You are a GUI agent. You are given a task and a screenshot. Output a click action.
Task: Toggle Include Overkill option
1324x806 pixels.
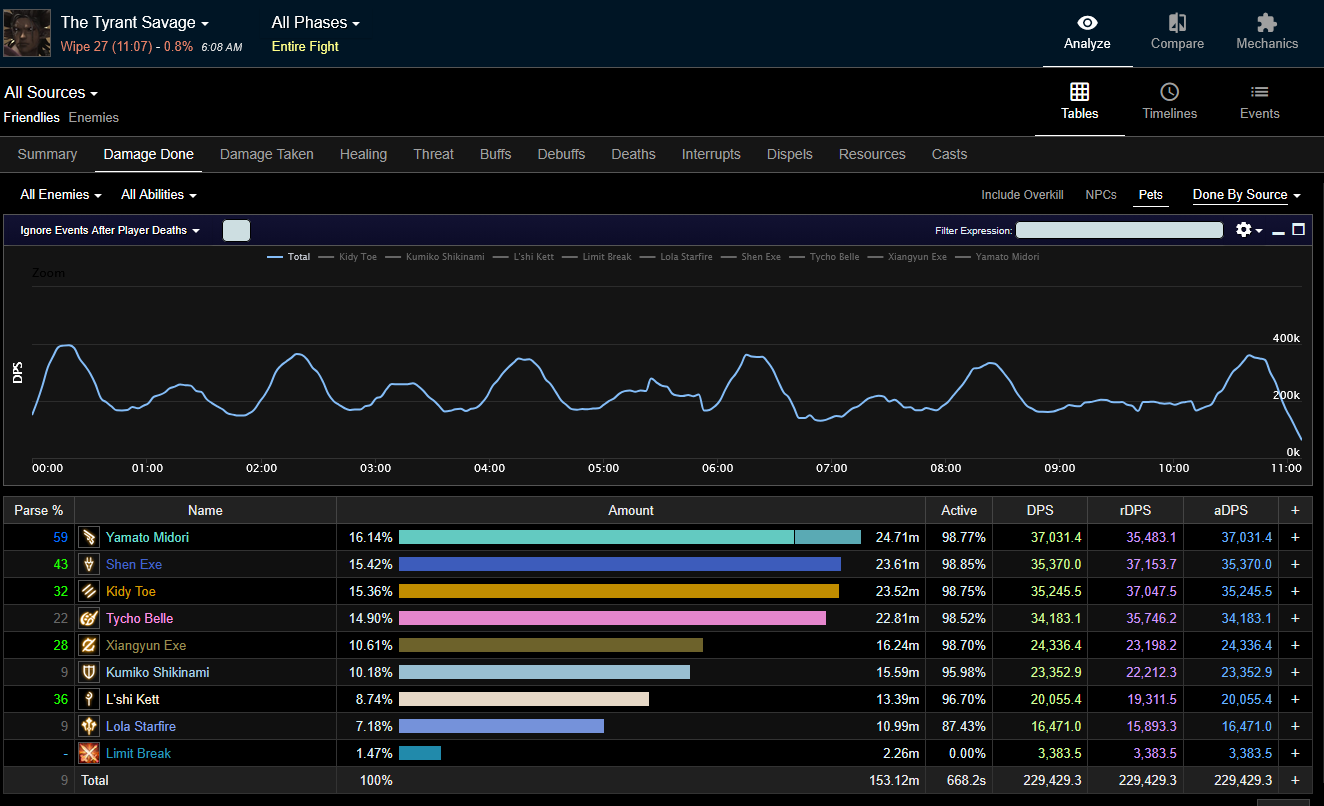1022,195
